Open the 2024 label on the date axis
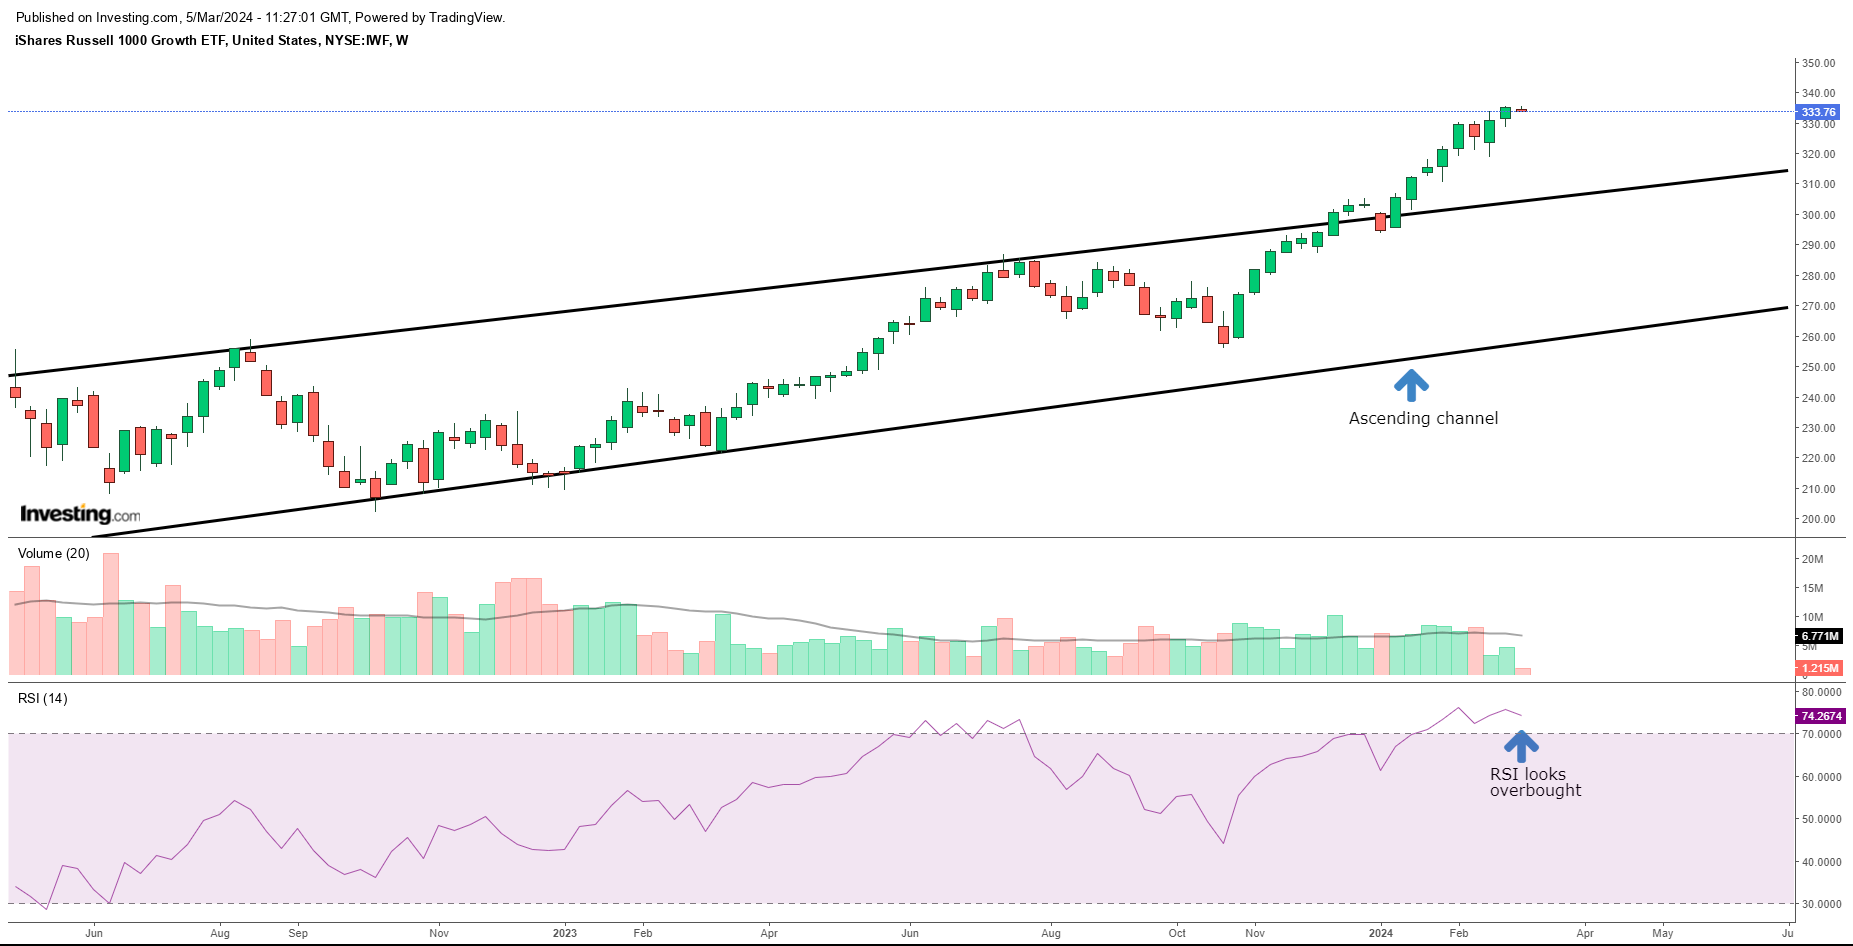This screenshot has height=946, width=1853. (1380, 932)
